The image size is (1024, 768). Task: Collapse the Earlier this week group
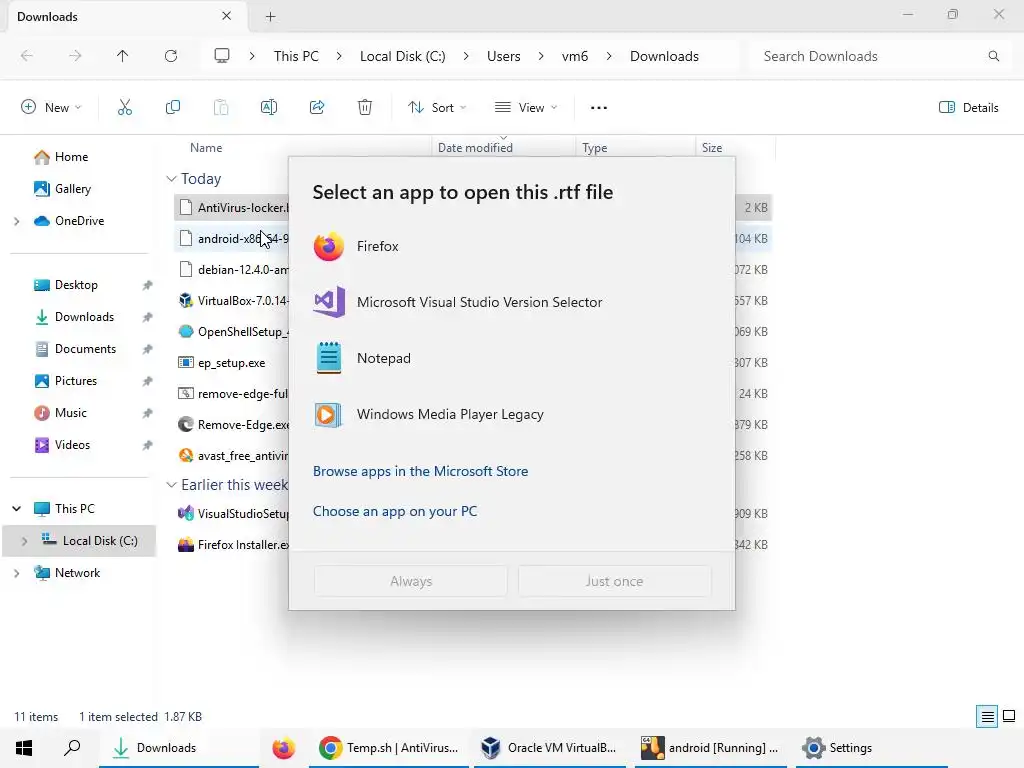[171, 485]
